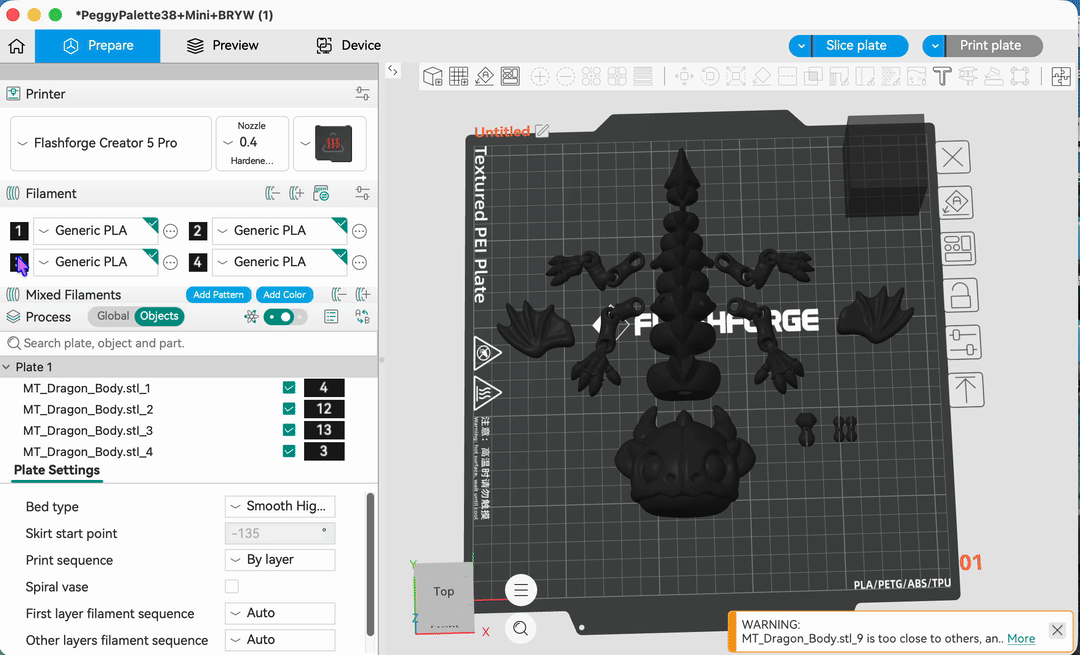Click the round hamburger menu button in viewport

pos(521,590)
